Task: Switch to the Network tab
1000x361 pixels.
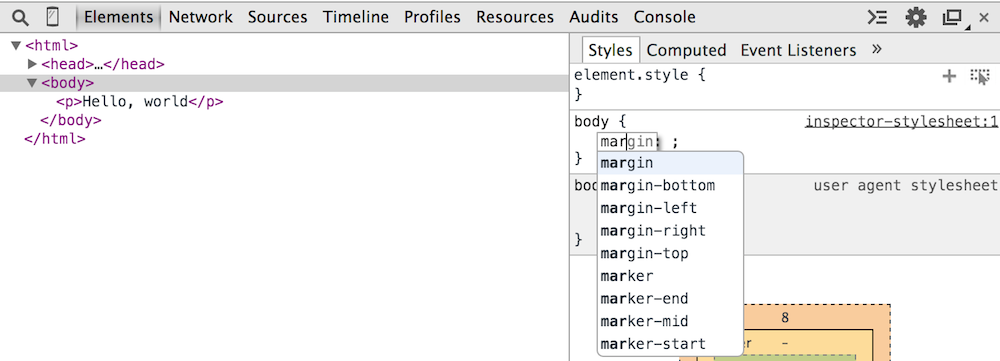Action: (200, 17)
